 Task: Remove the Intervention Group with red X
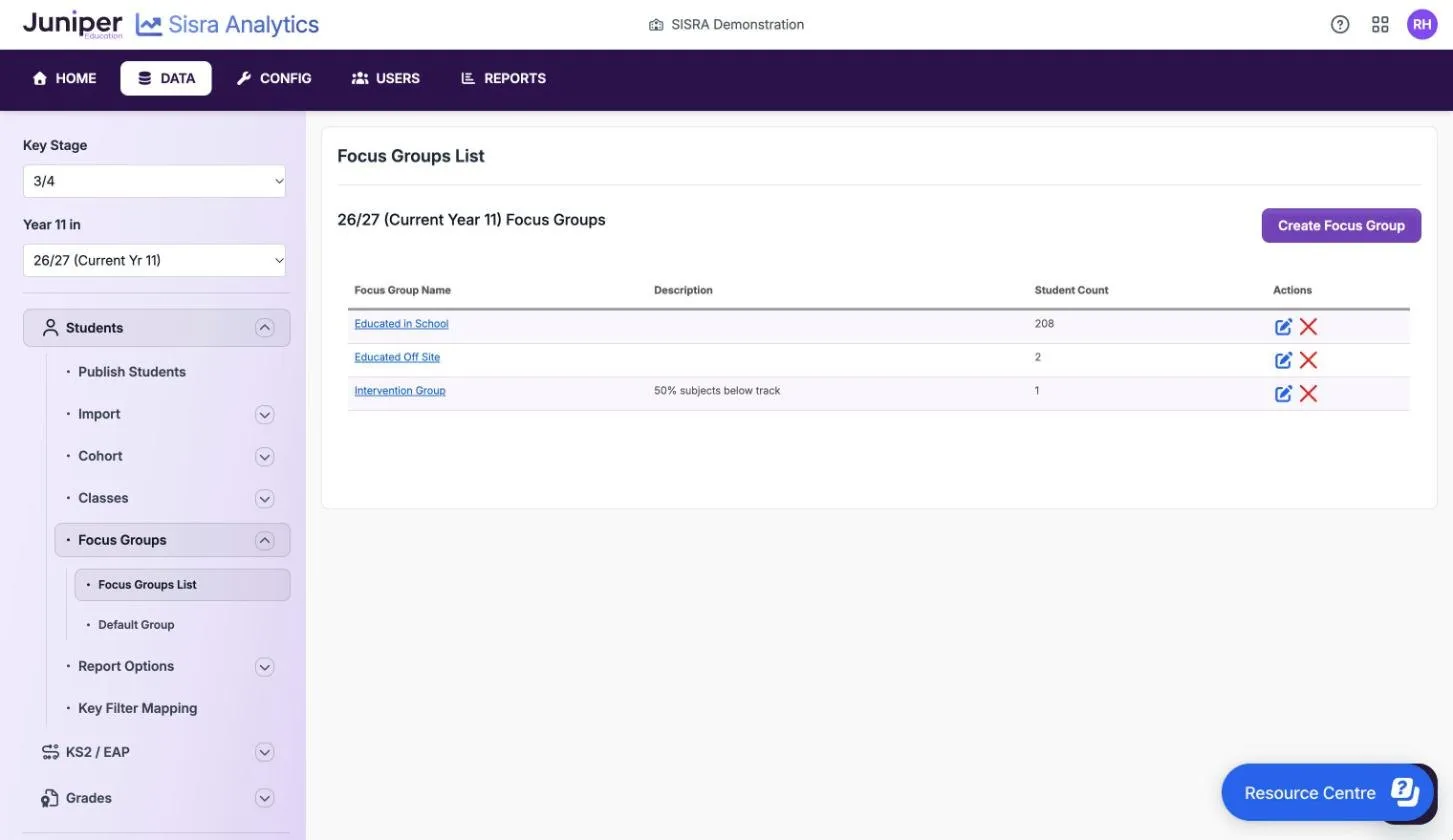[x=1308, y=394]
